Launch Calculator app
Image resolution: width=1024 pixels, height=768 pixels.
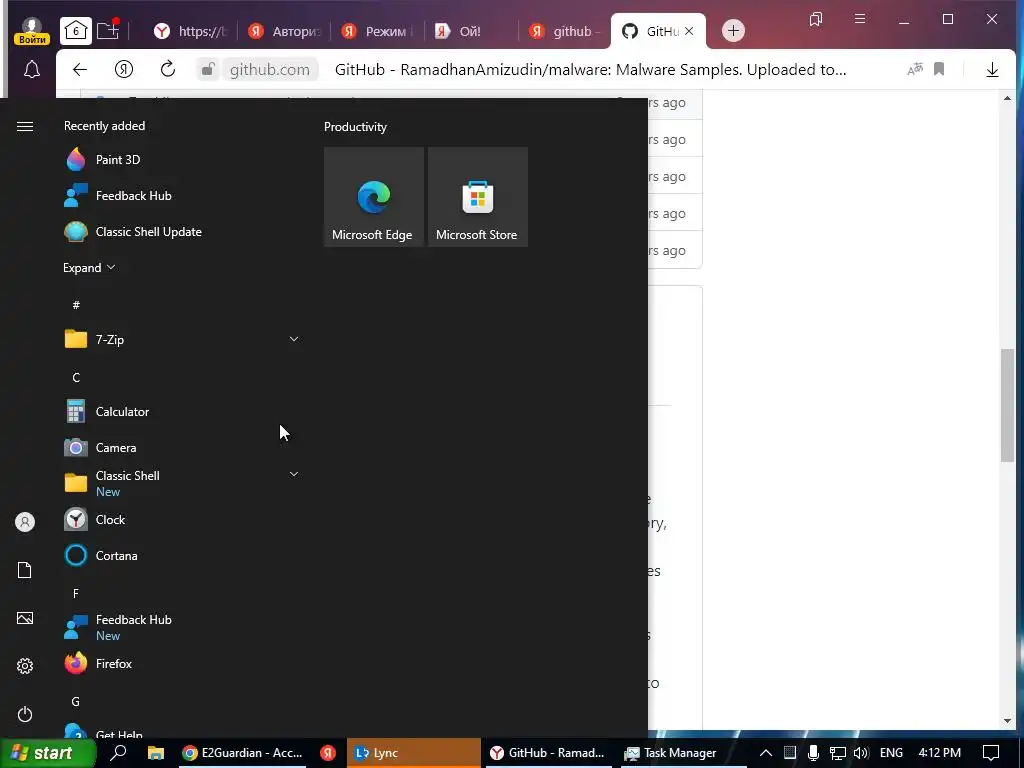[x=180, y=411]
